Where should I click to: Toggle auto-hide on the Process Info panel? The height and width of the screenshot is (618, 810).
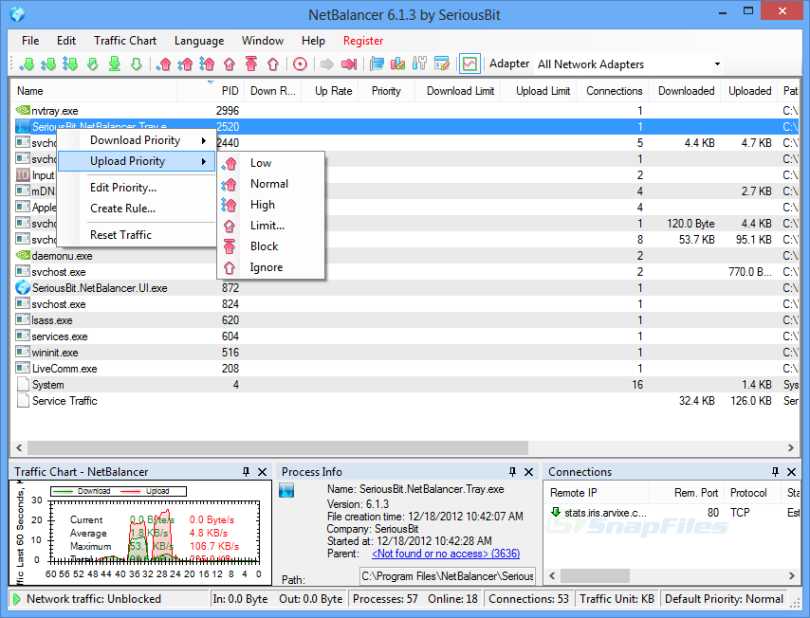[x=513, y=471]
